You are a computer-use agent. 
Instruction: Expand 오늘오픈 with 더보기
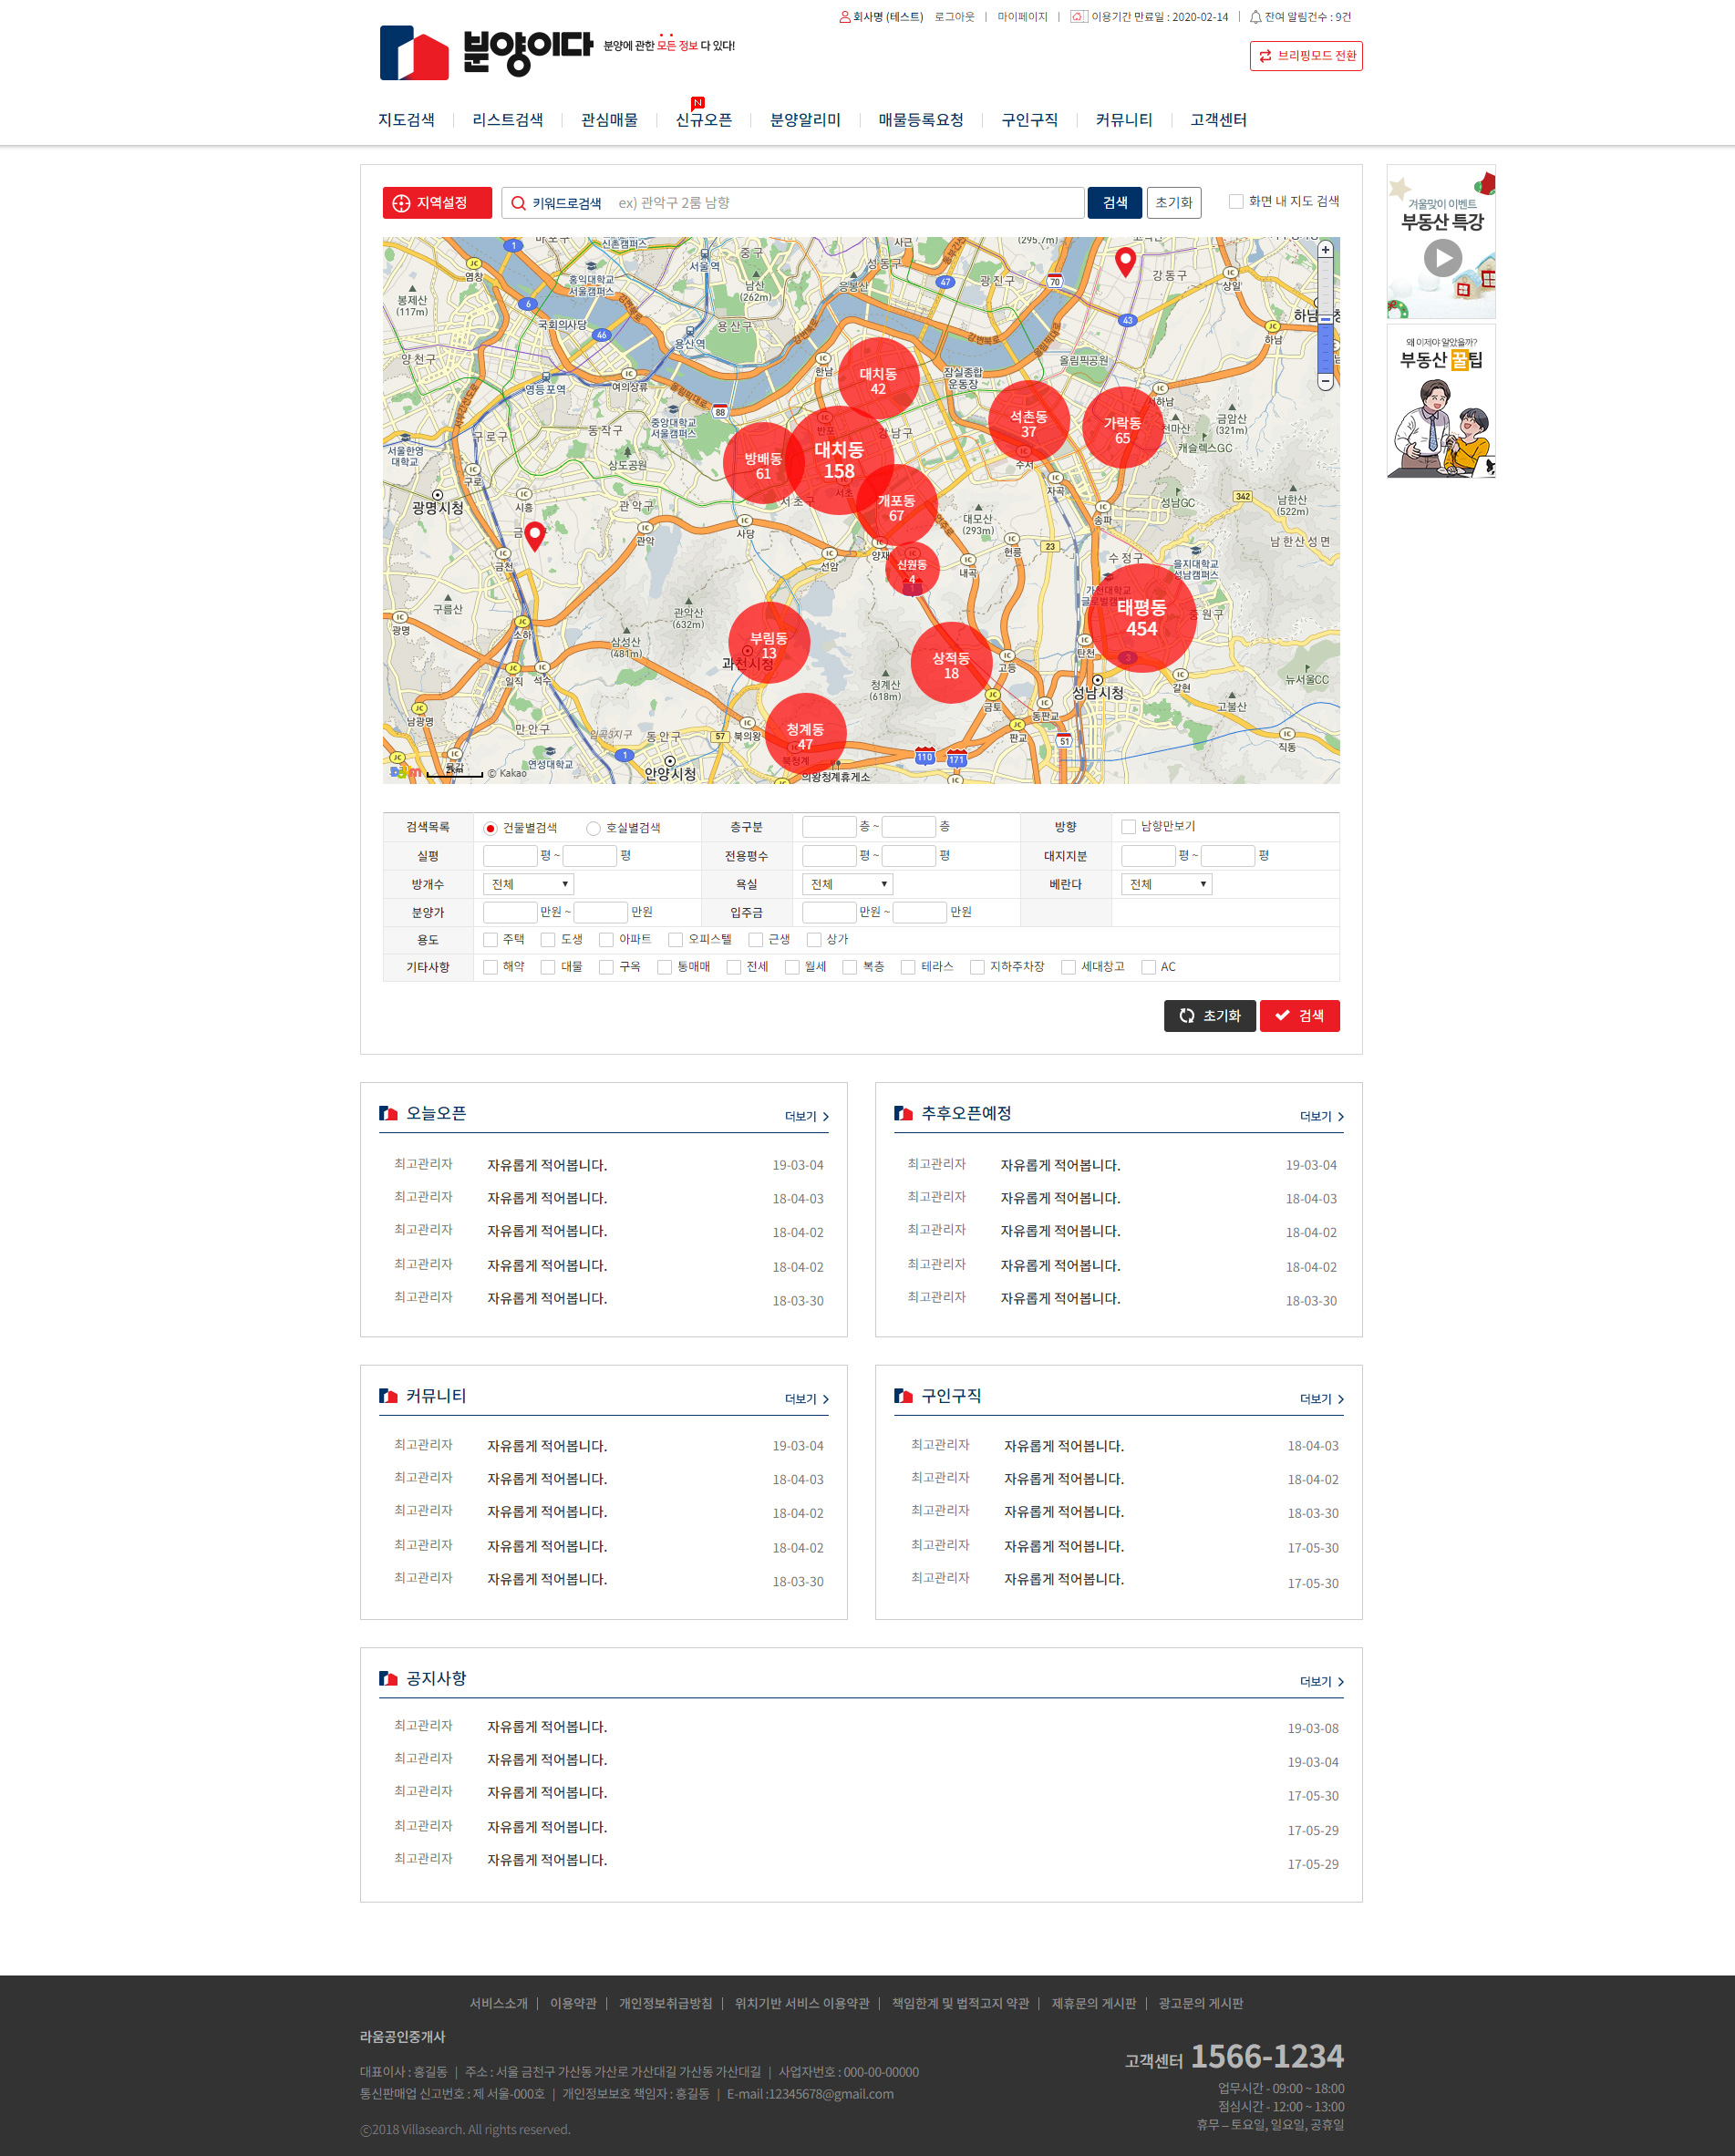click(x=806, y=1116)
